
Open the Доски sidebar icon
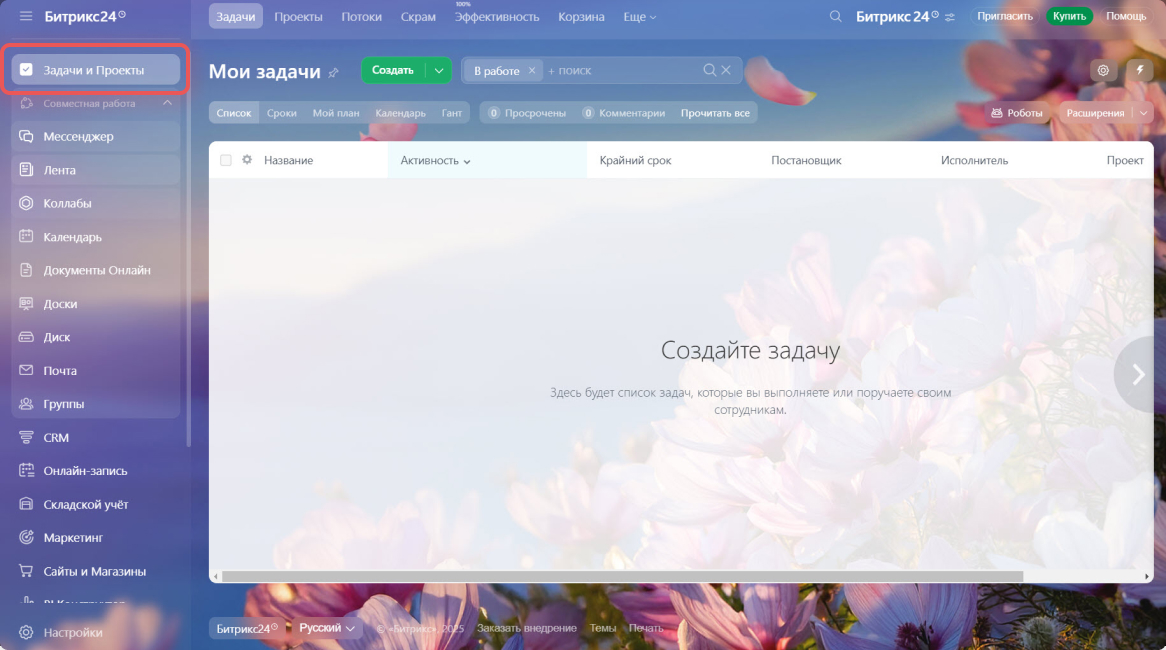tap(26, 303)
